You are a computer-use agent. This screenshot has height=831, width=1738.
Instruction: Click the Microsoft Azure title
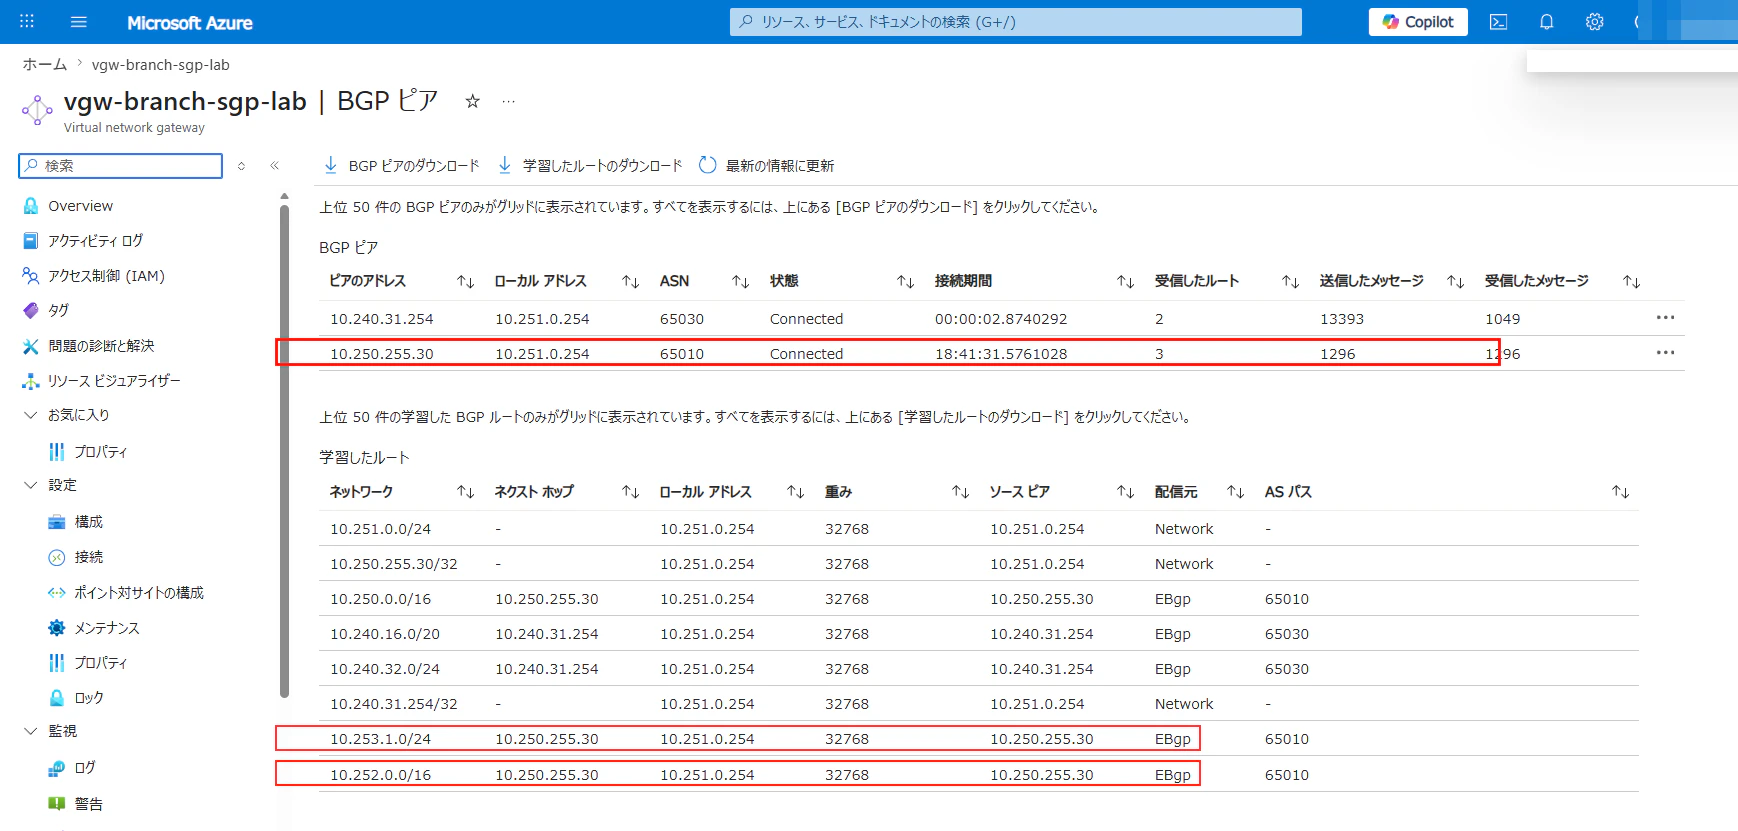(190, 22)
